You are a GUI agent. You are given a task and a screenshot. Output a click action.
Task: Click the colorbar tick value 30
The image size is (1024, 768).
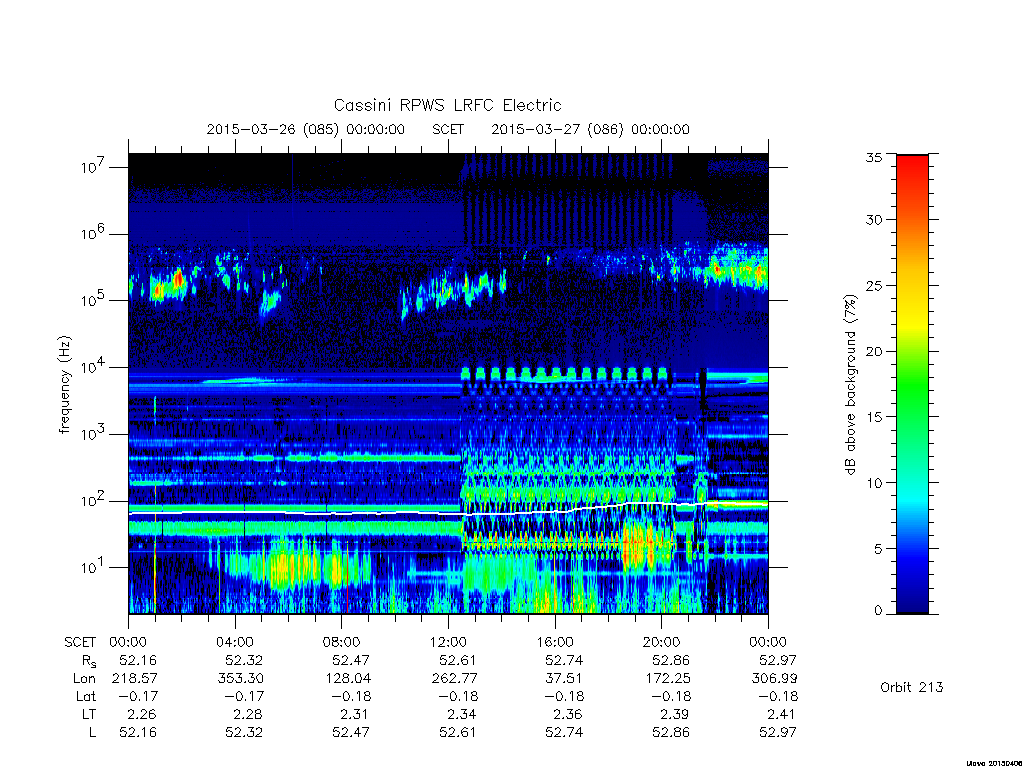click(x=873, y=219)
